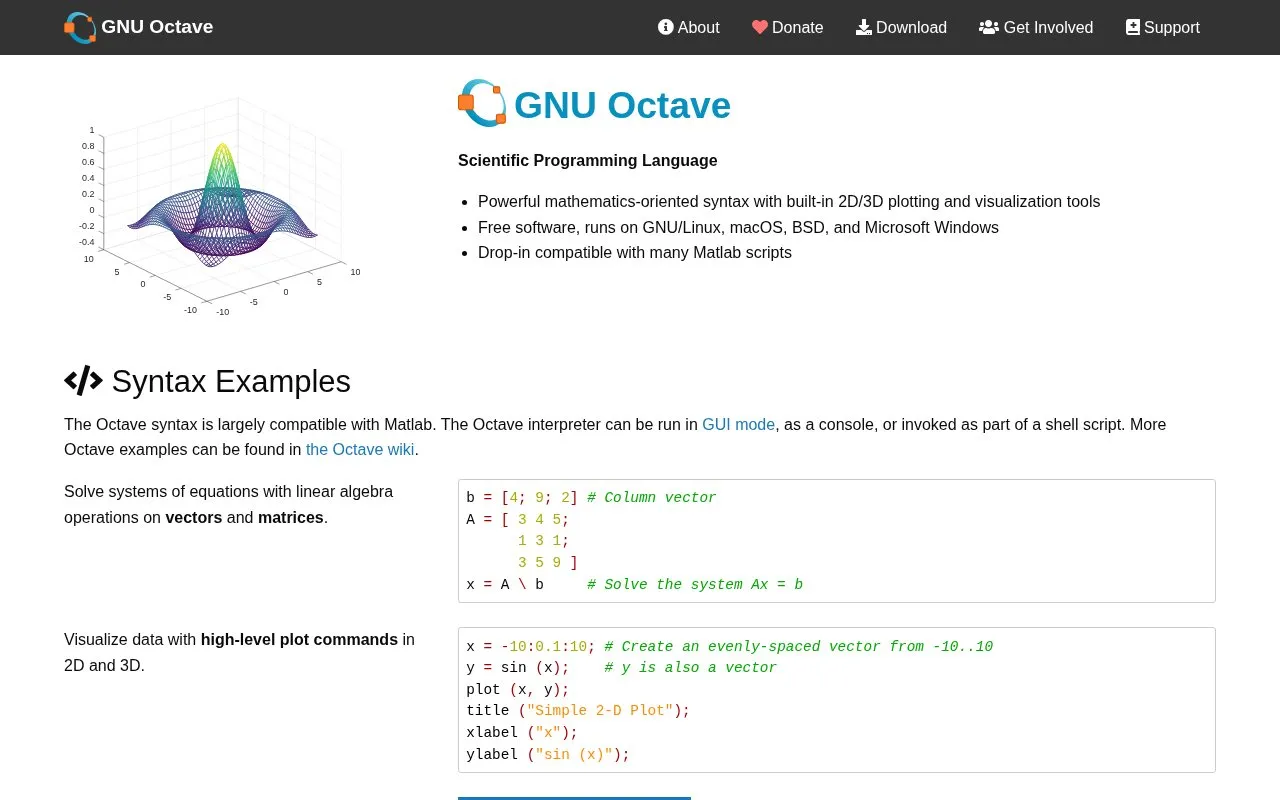Click the '# Solve the system Ax = b' comment
The height and width of the screenshot is (800, 1280).
[695, 584]
